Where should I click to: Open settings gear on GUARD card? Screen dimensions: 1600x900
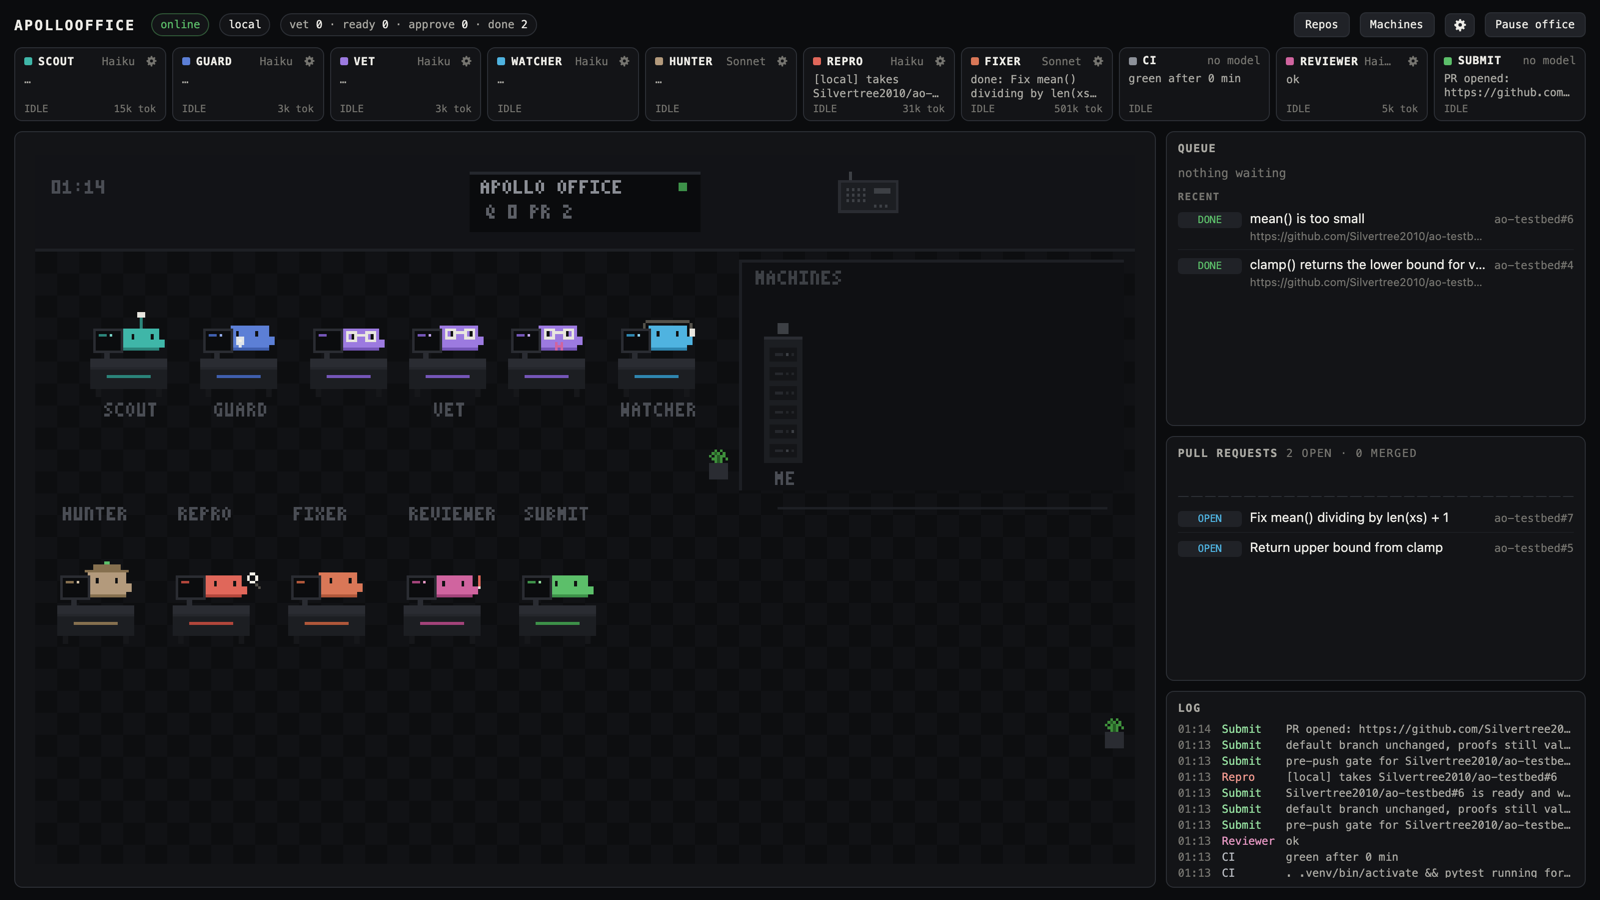point(310,61)
